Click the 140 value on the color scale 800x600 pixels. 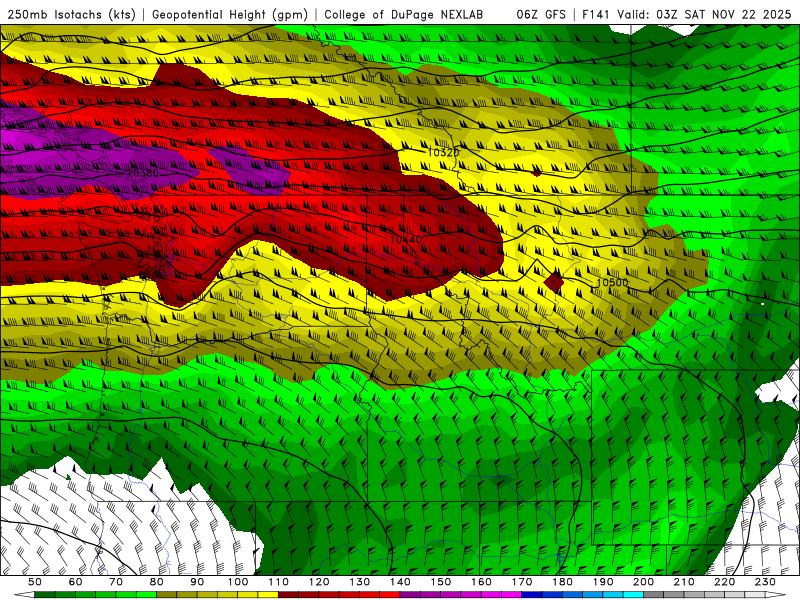[400, 582]
